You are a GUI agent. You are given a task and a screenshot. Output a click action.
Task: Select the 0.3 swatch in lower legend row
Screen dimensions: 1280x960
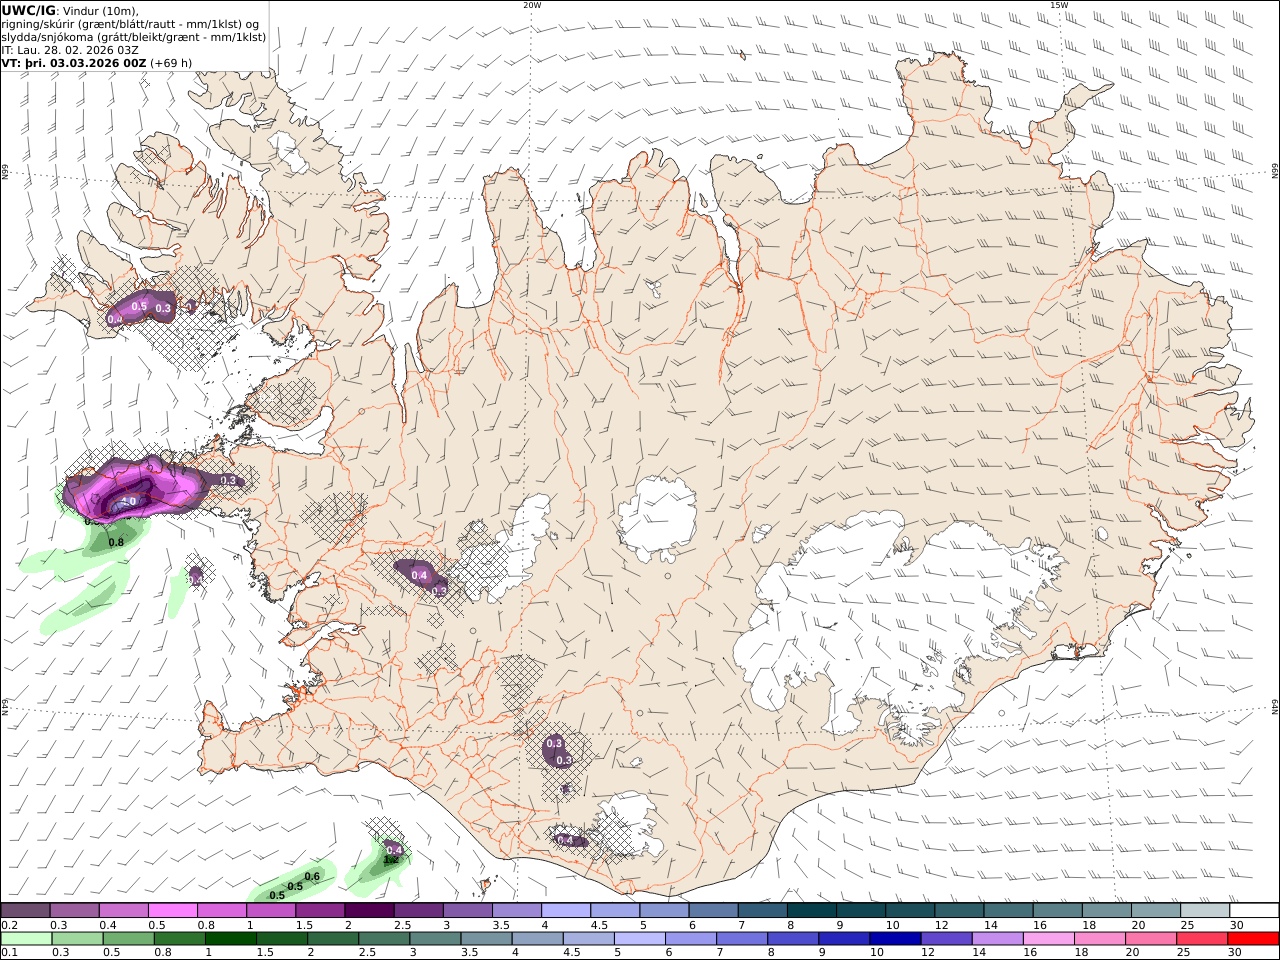(78, 939)
